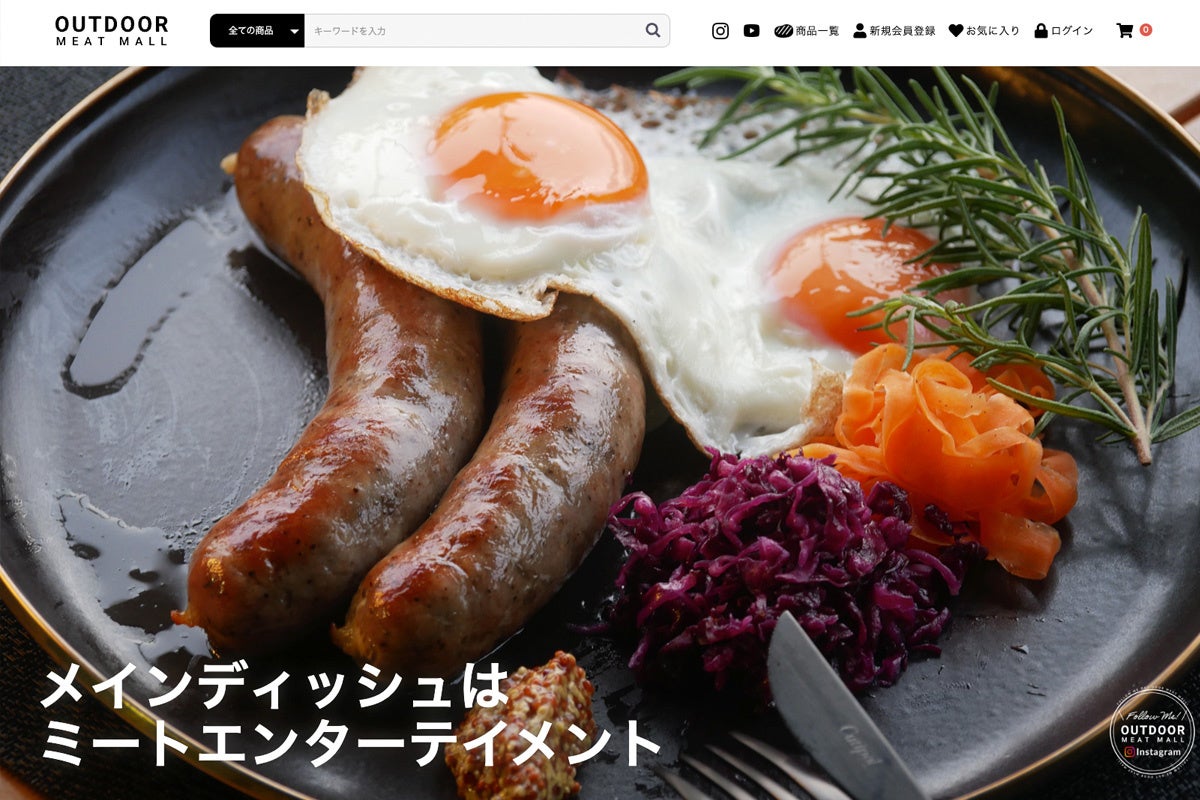
Task: Click the red cart count badge
Action: (1146, 30)
